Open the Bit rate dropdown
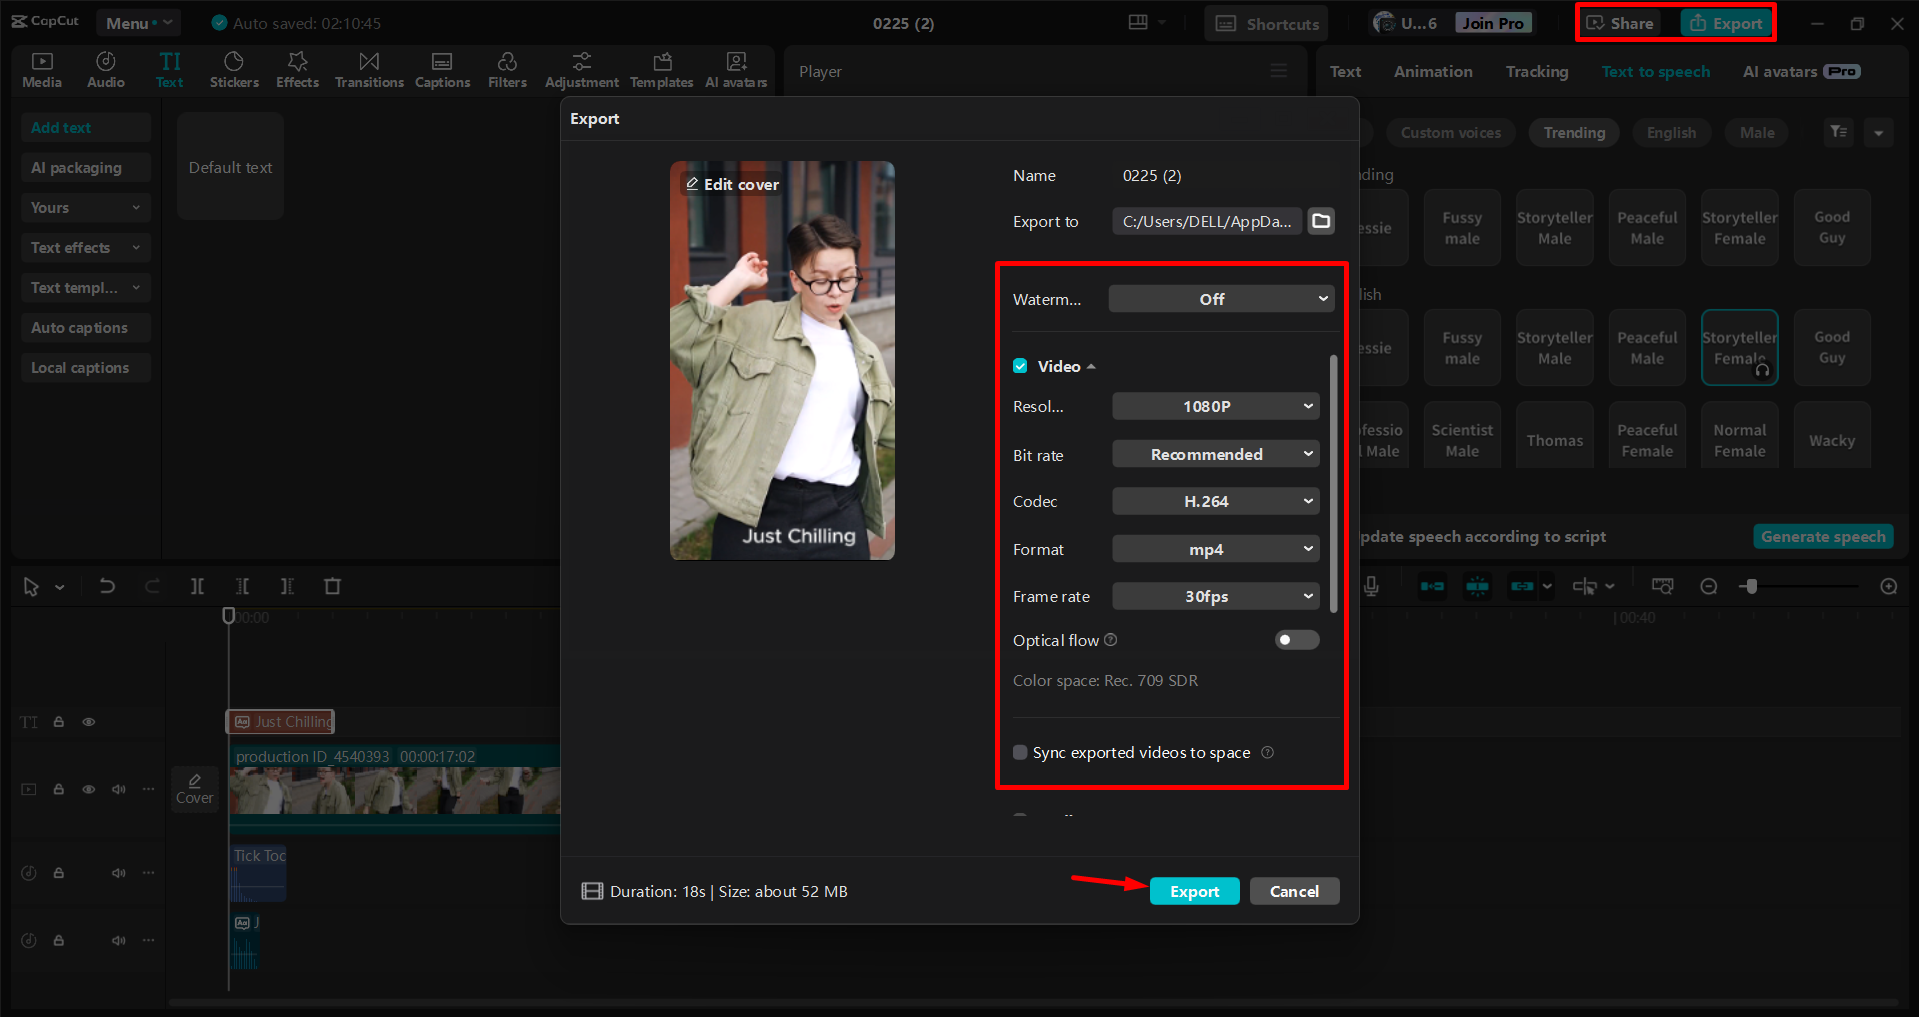This screenshot has width=1919, height=1017. [x=1216, y=454]
